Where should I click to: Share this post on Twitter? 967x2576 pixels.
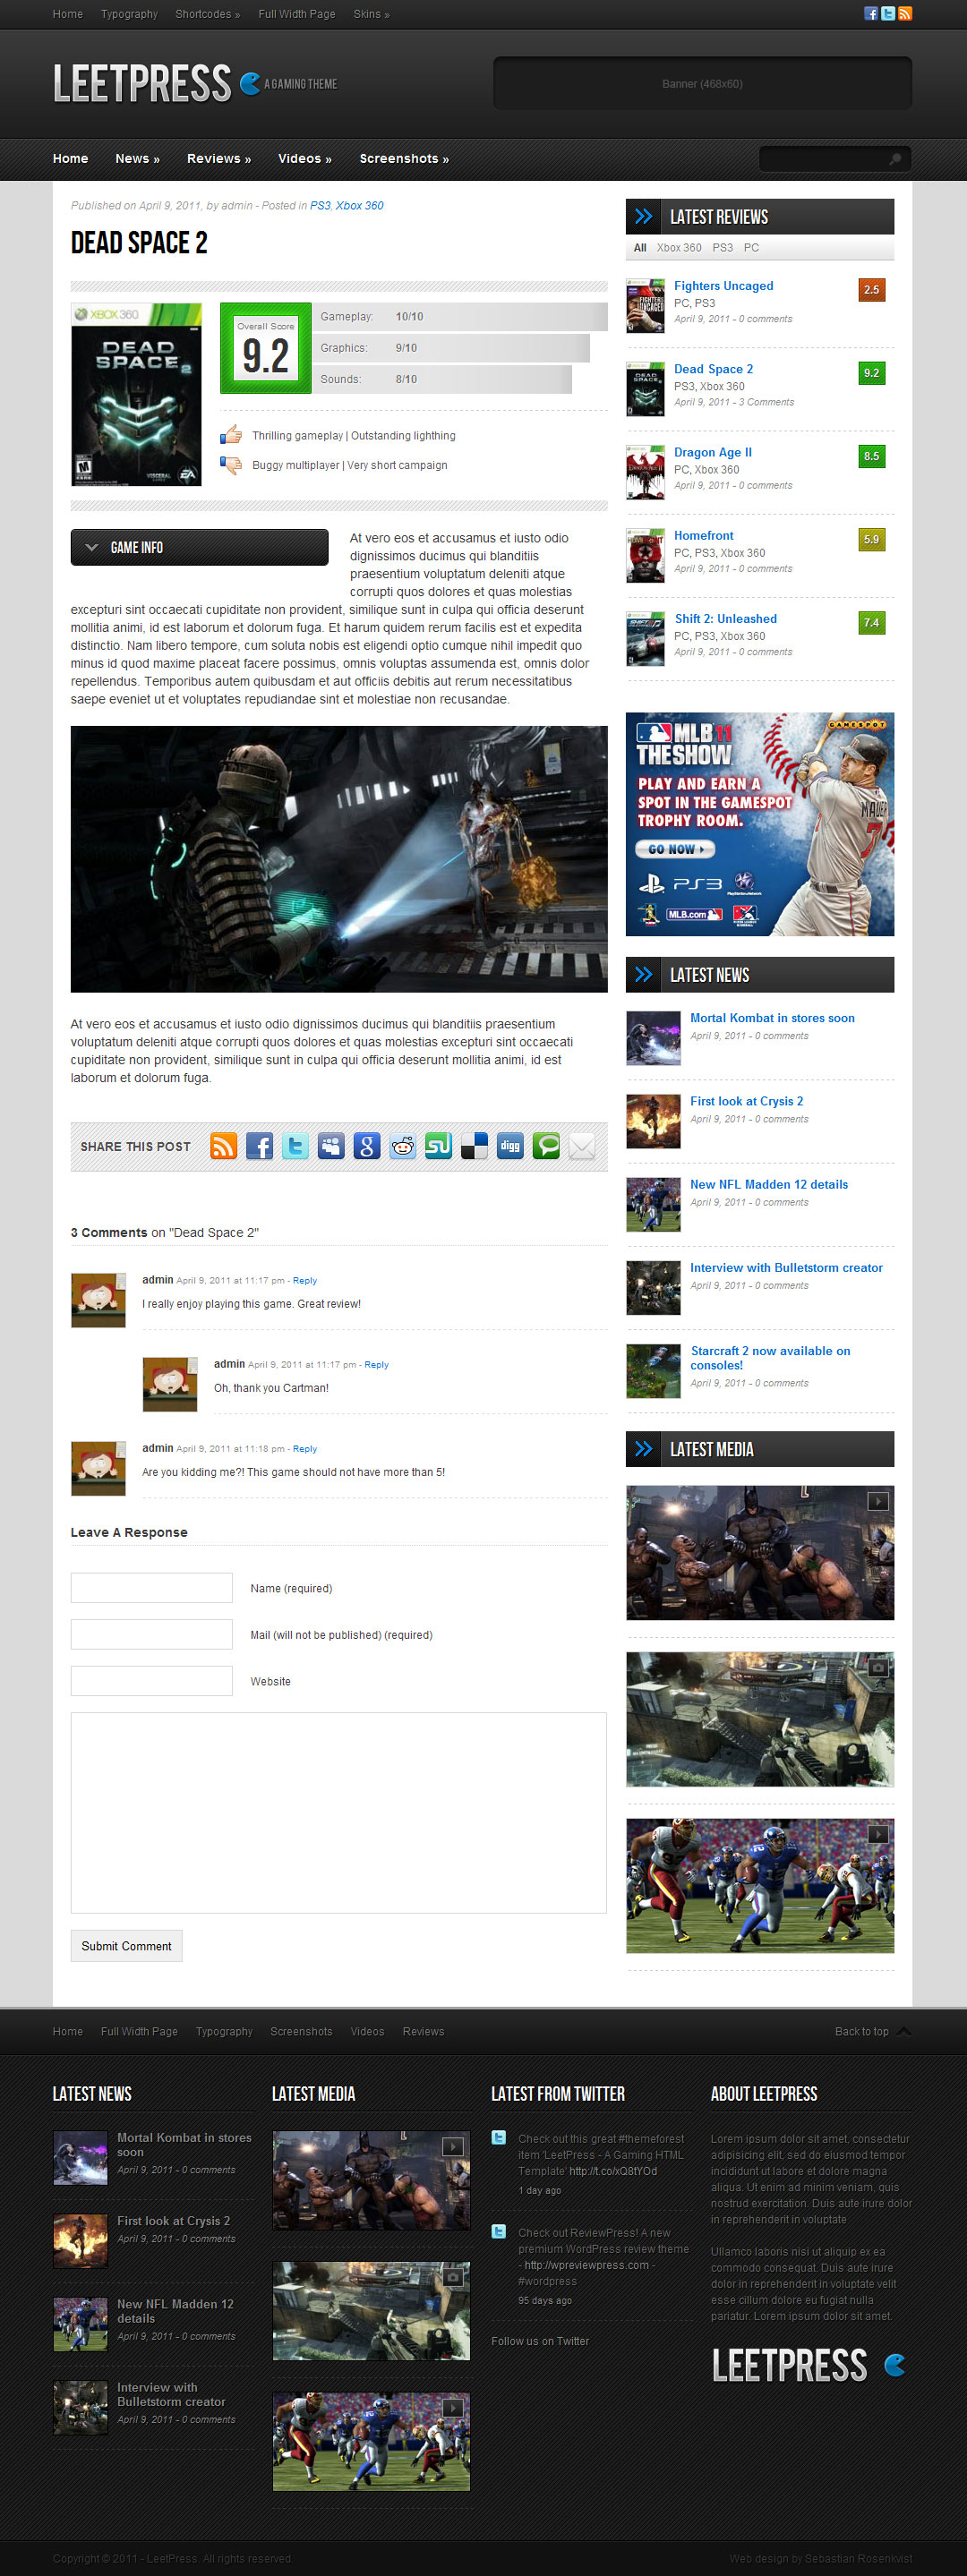[x=296, y=1146]
